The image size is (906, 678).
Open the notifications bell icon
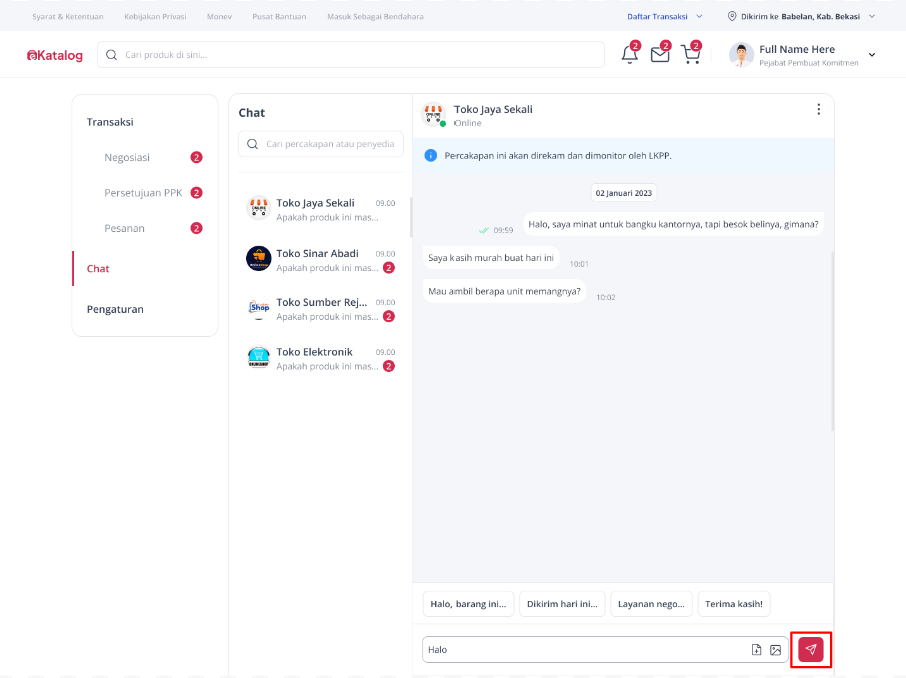(x=629, y=54)
